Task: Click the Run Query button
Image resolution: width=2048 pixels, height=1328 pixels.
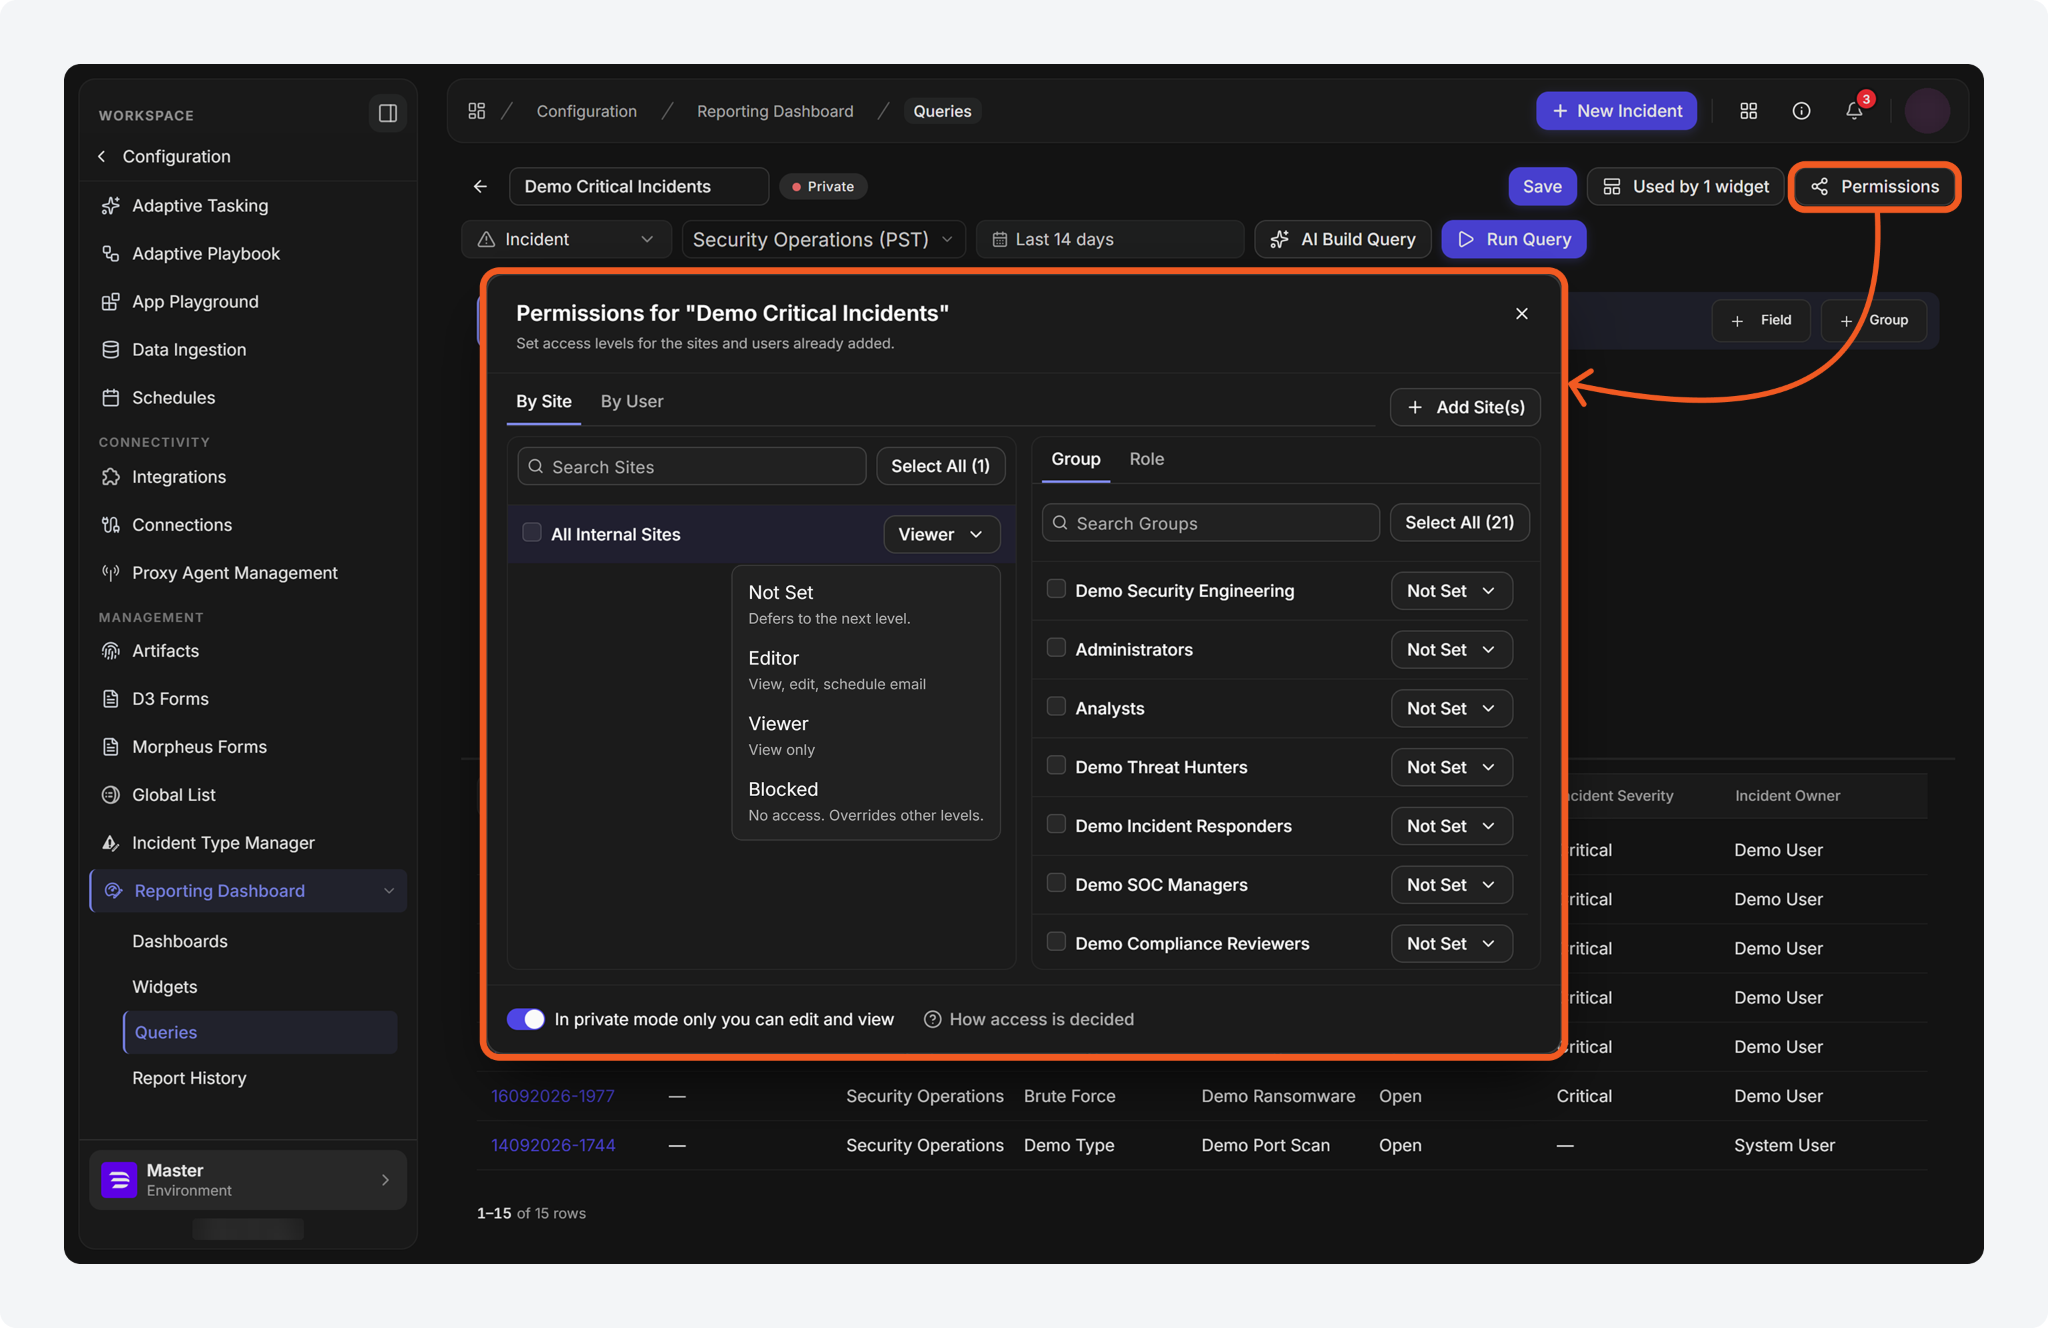Action: pyautogui.click(x=1513, y=239)
